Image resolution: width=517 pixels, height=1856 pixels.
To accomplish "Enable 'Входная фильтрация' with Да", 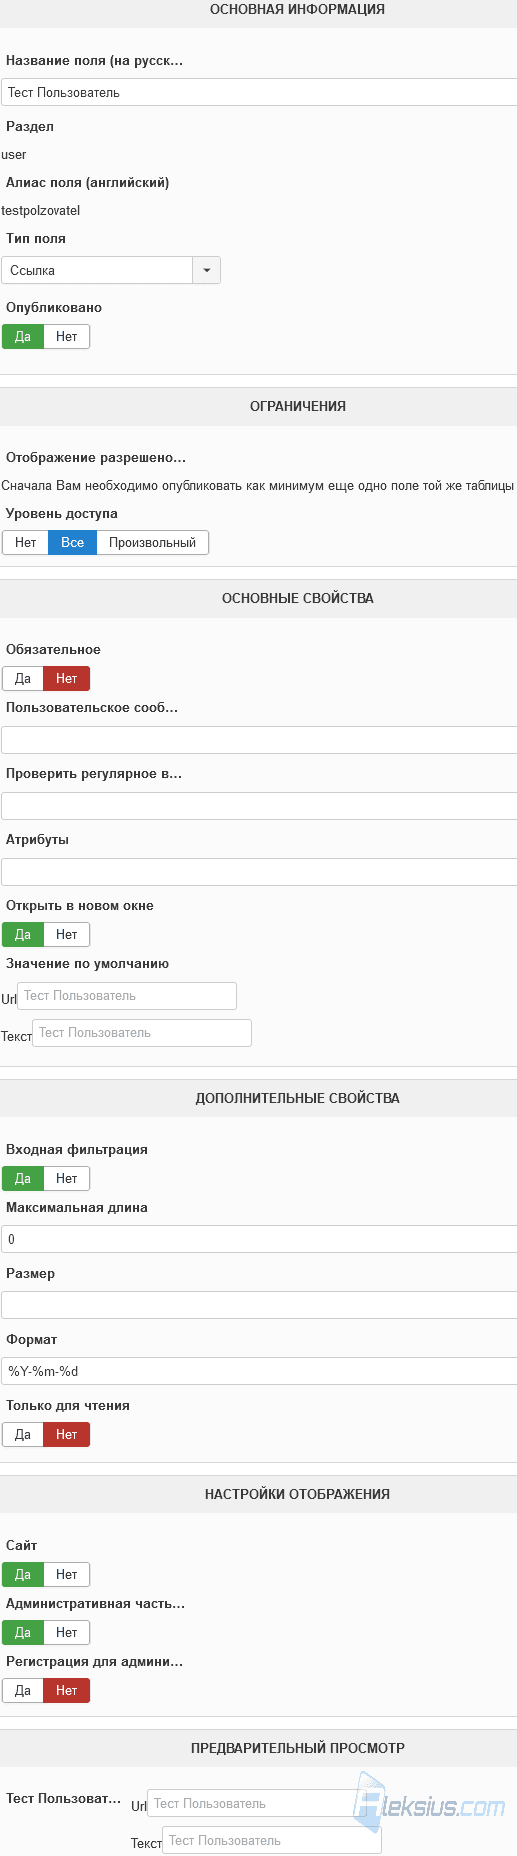I will pos(23,1179).
